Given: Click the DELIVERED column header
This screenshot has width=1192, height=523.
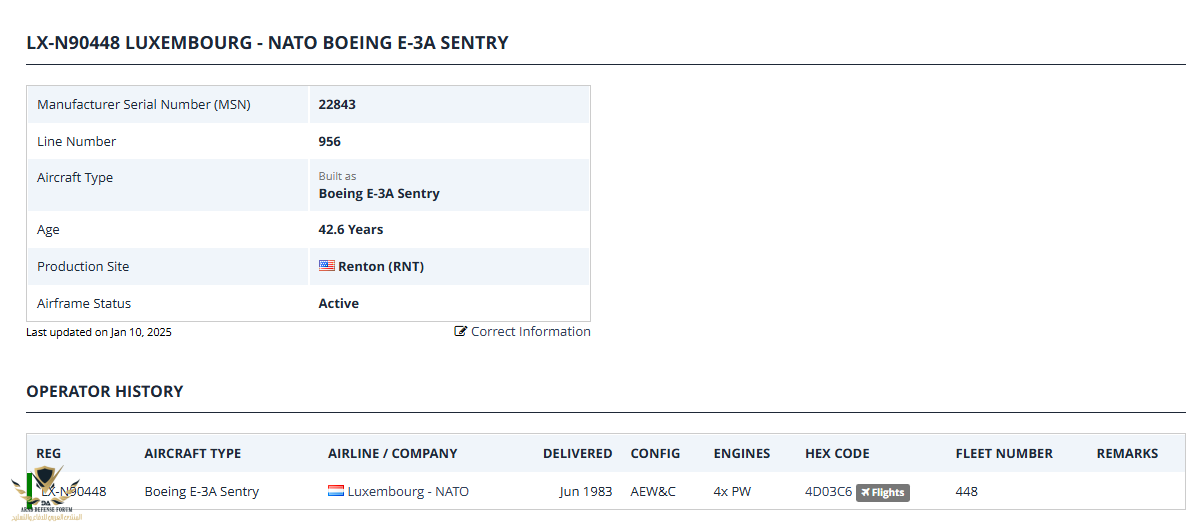Looking at the screenshot, I should click(577, 454).
